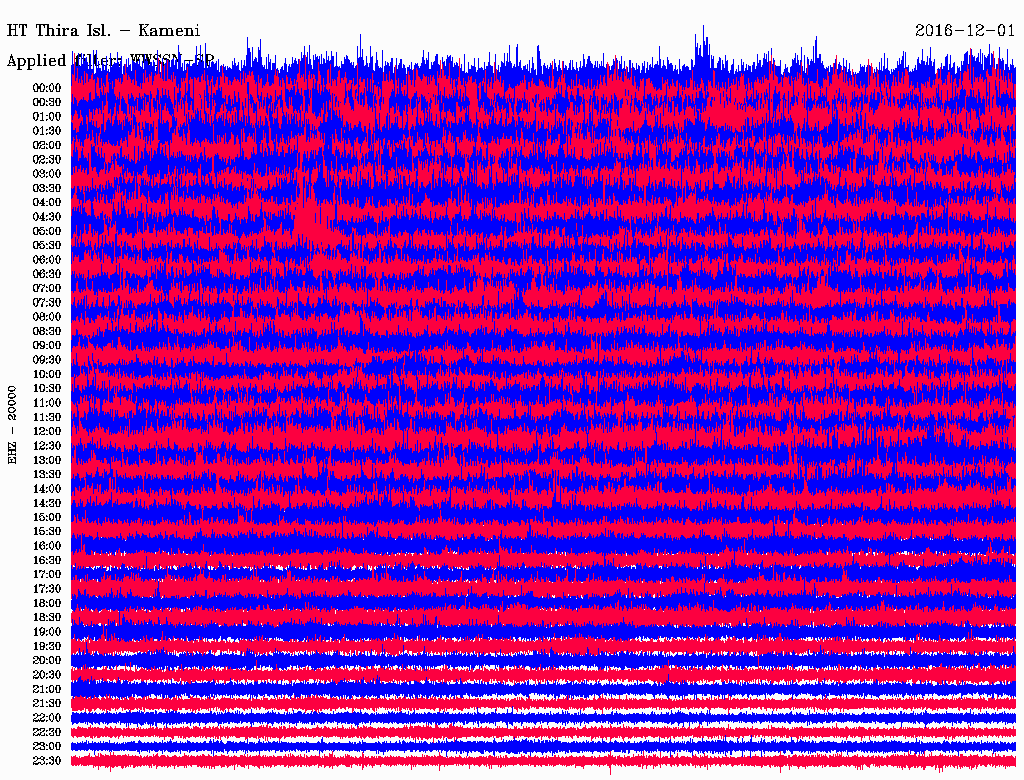Select the 06:00 time label

47,260
